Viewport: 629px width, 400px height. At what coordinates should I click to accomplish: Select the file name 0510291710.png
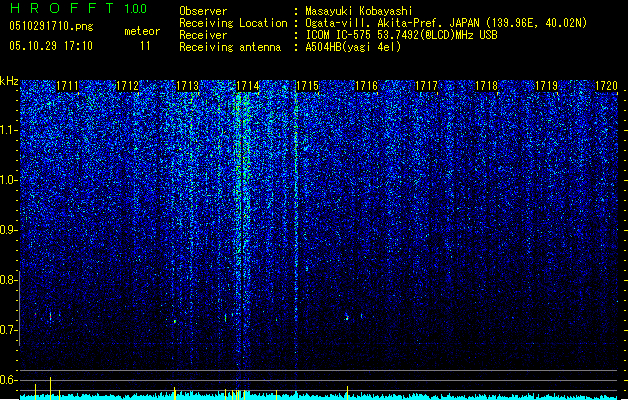point(51,26)
